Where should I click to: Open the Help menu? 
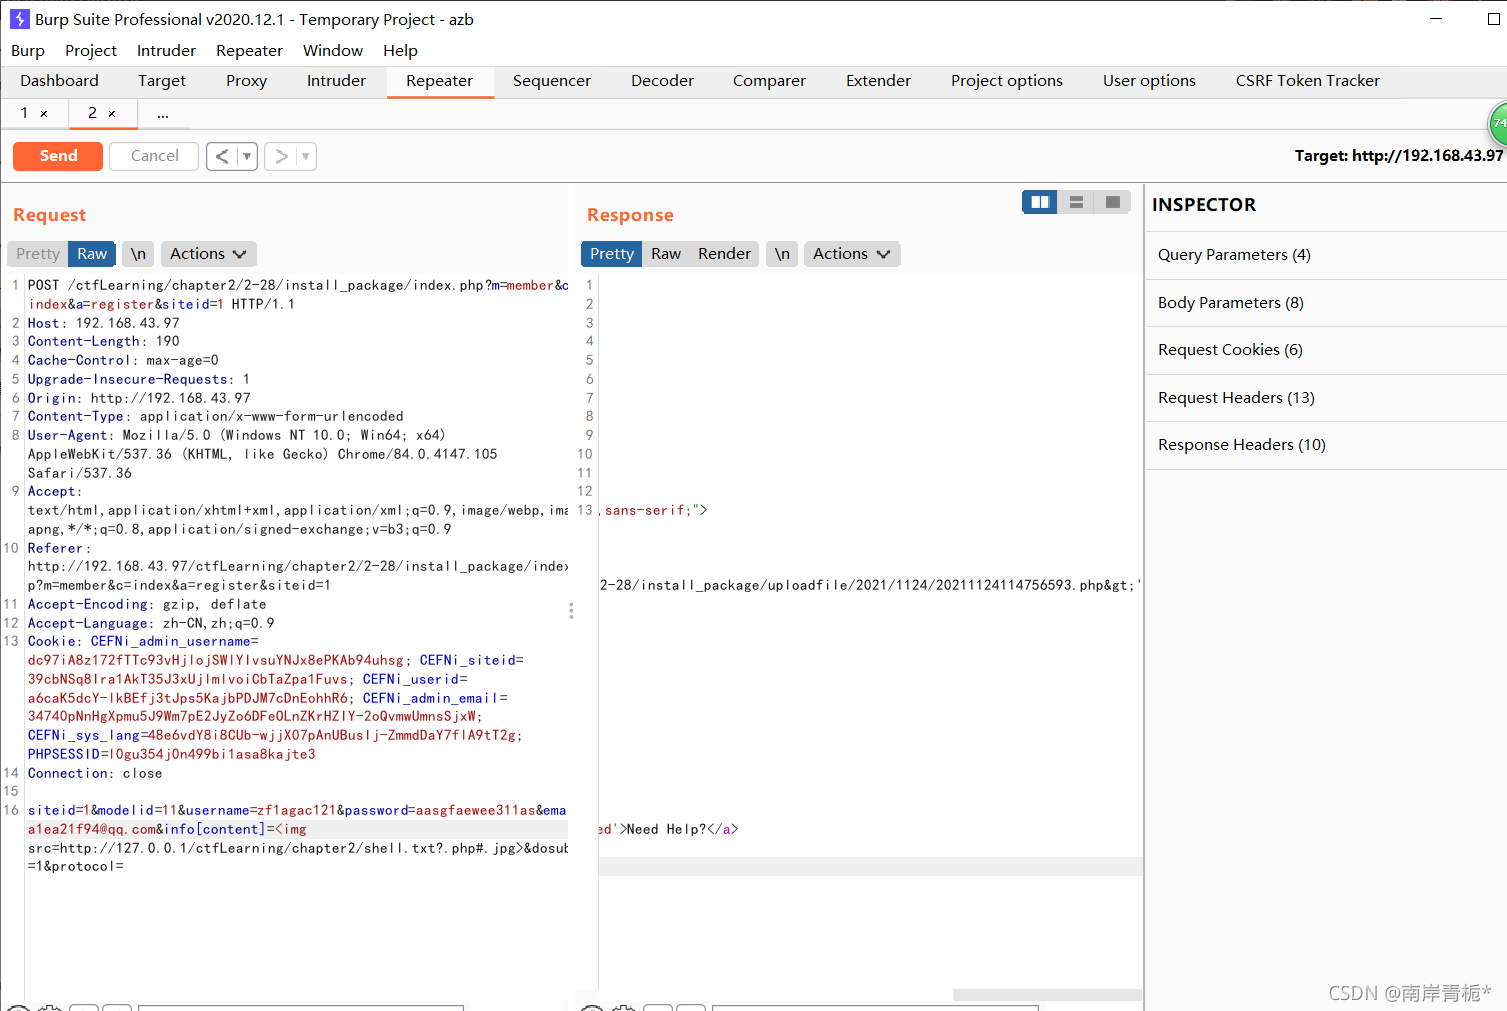coord(400,51)
